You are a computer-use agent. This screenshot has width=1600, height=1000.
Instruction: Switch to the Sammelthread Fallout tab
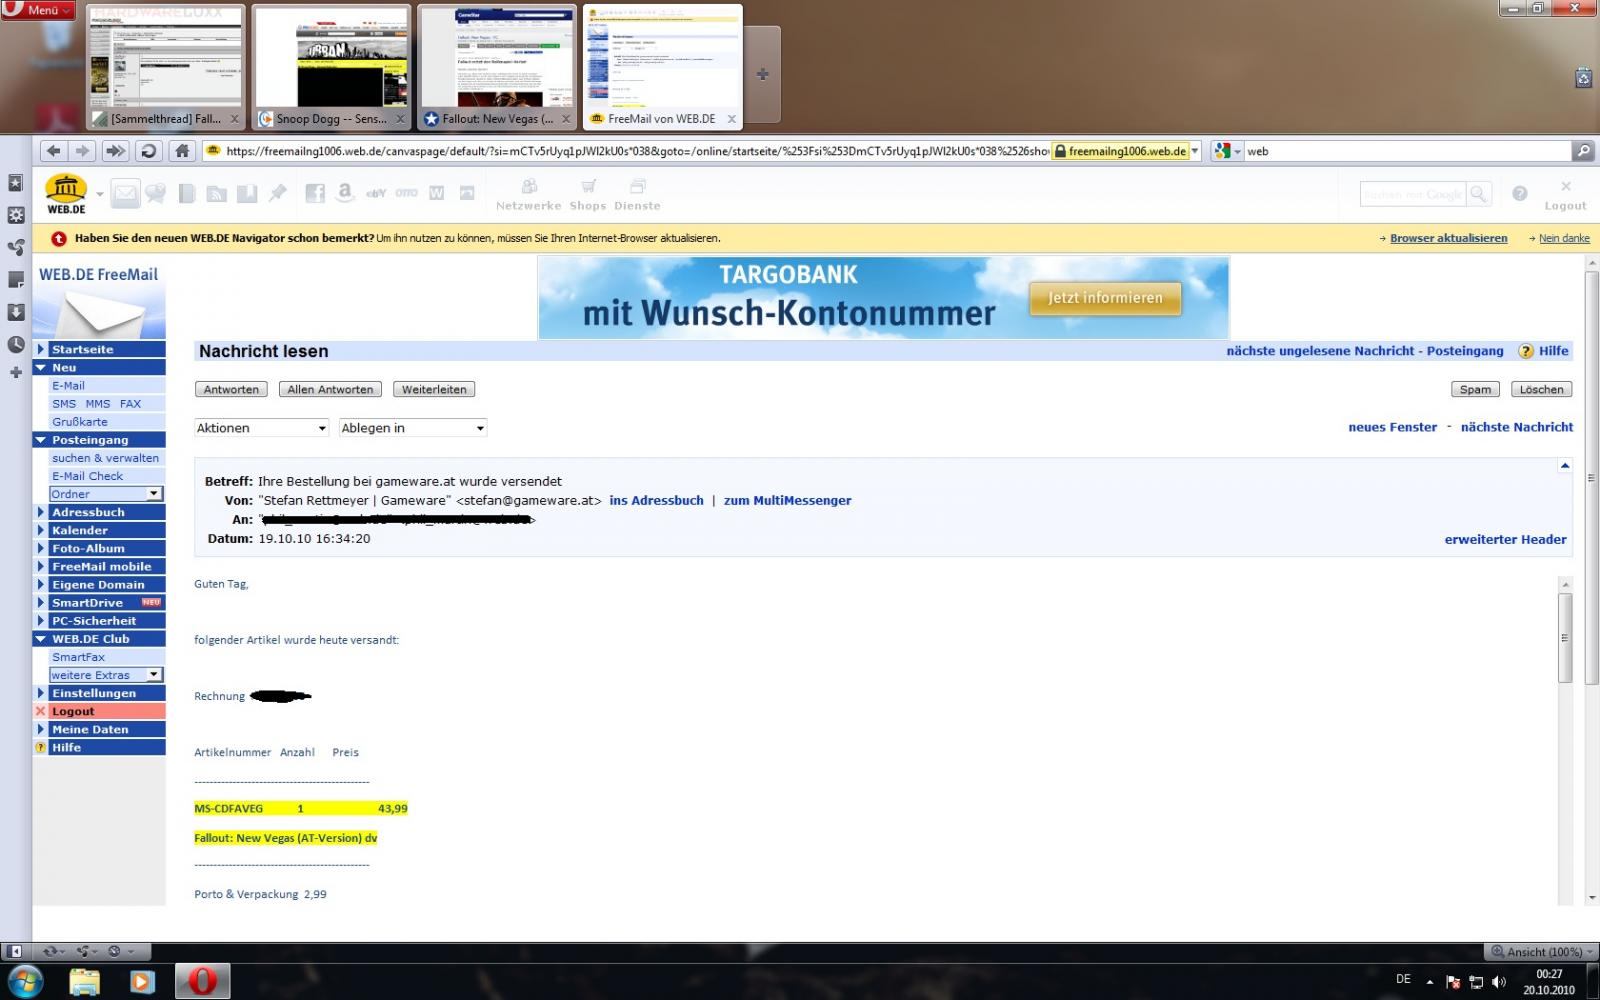tap(165, 67)
